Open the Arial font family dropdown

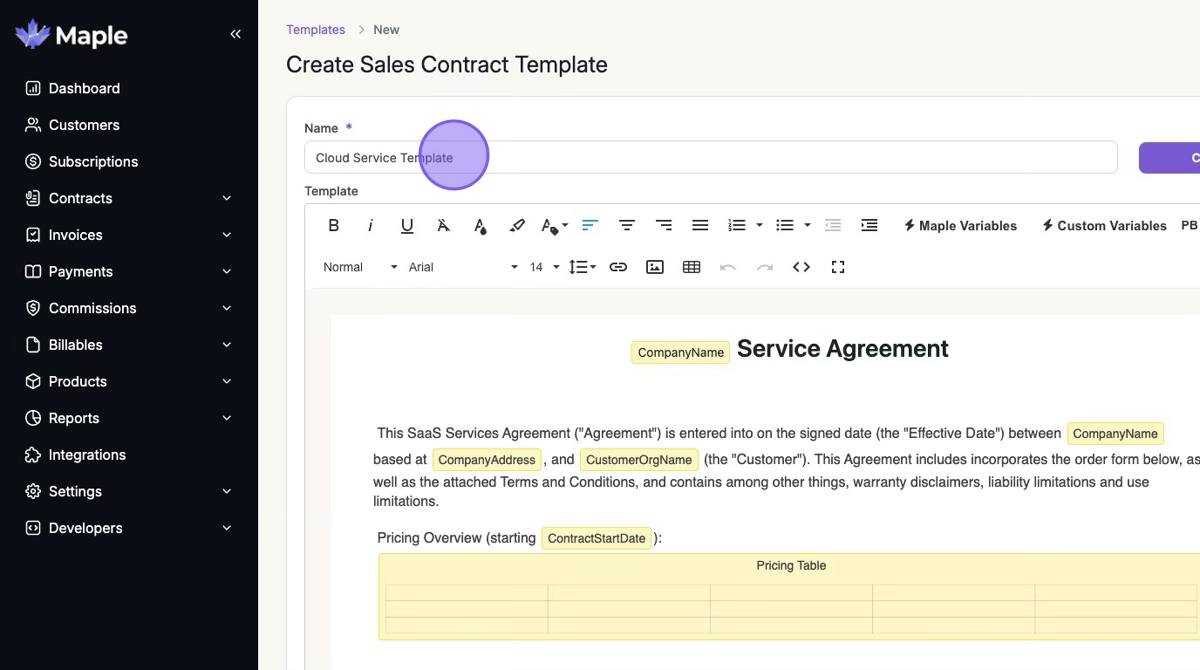(x=463, y=267)
